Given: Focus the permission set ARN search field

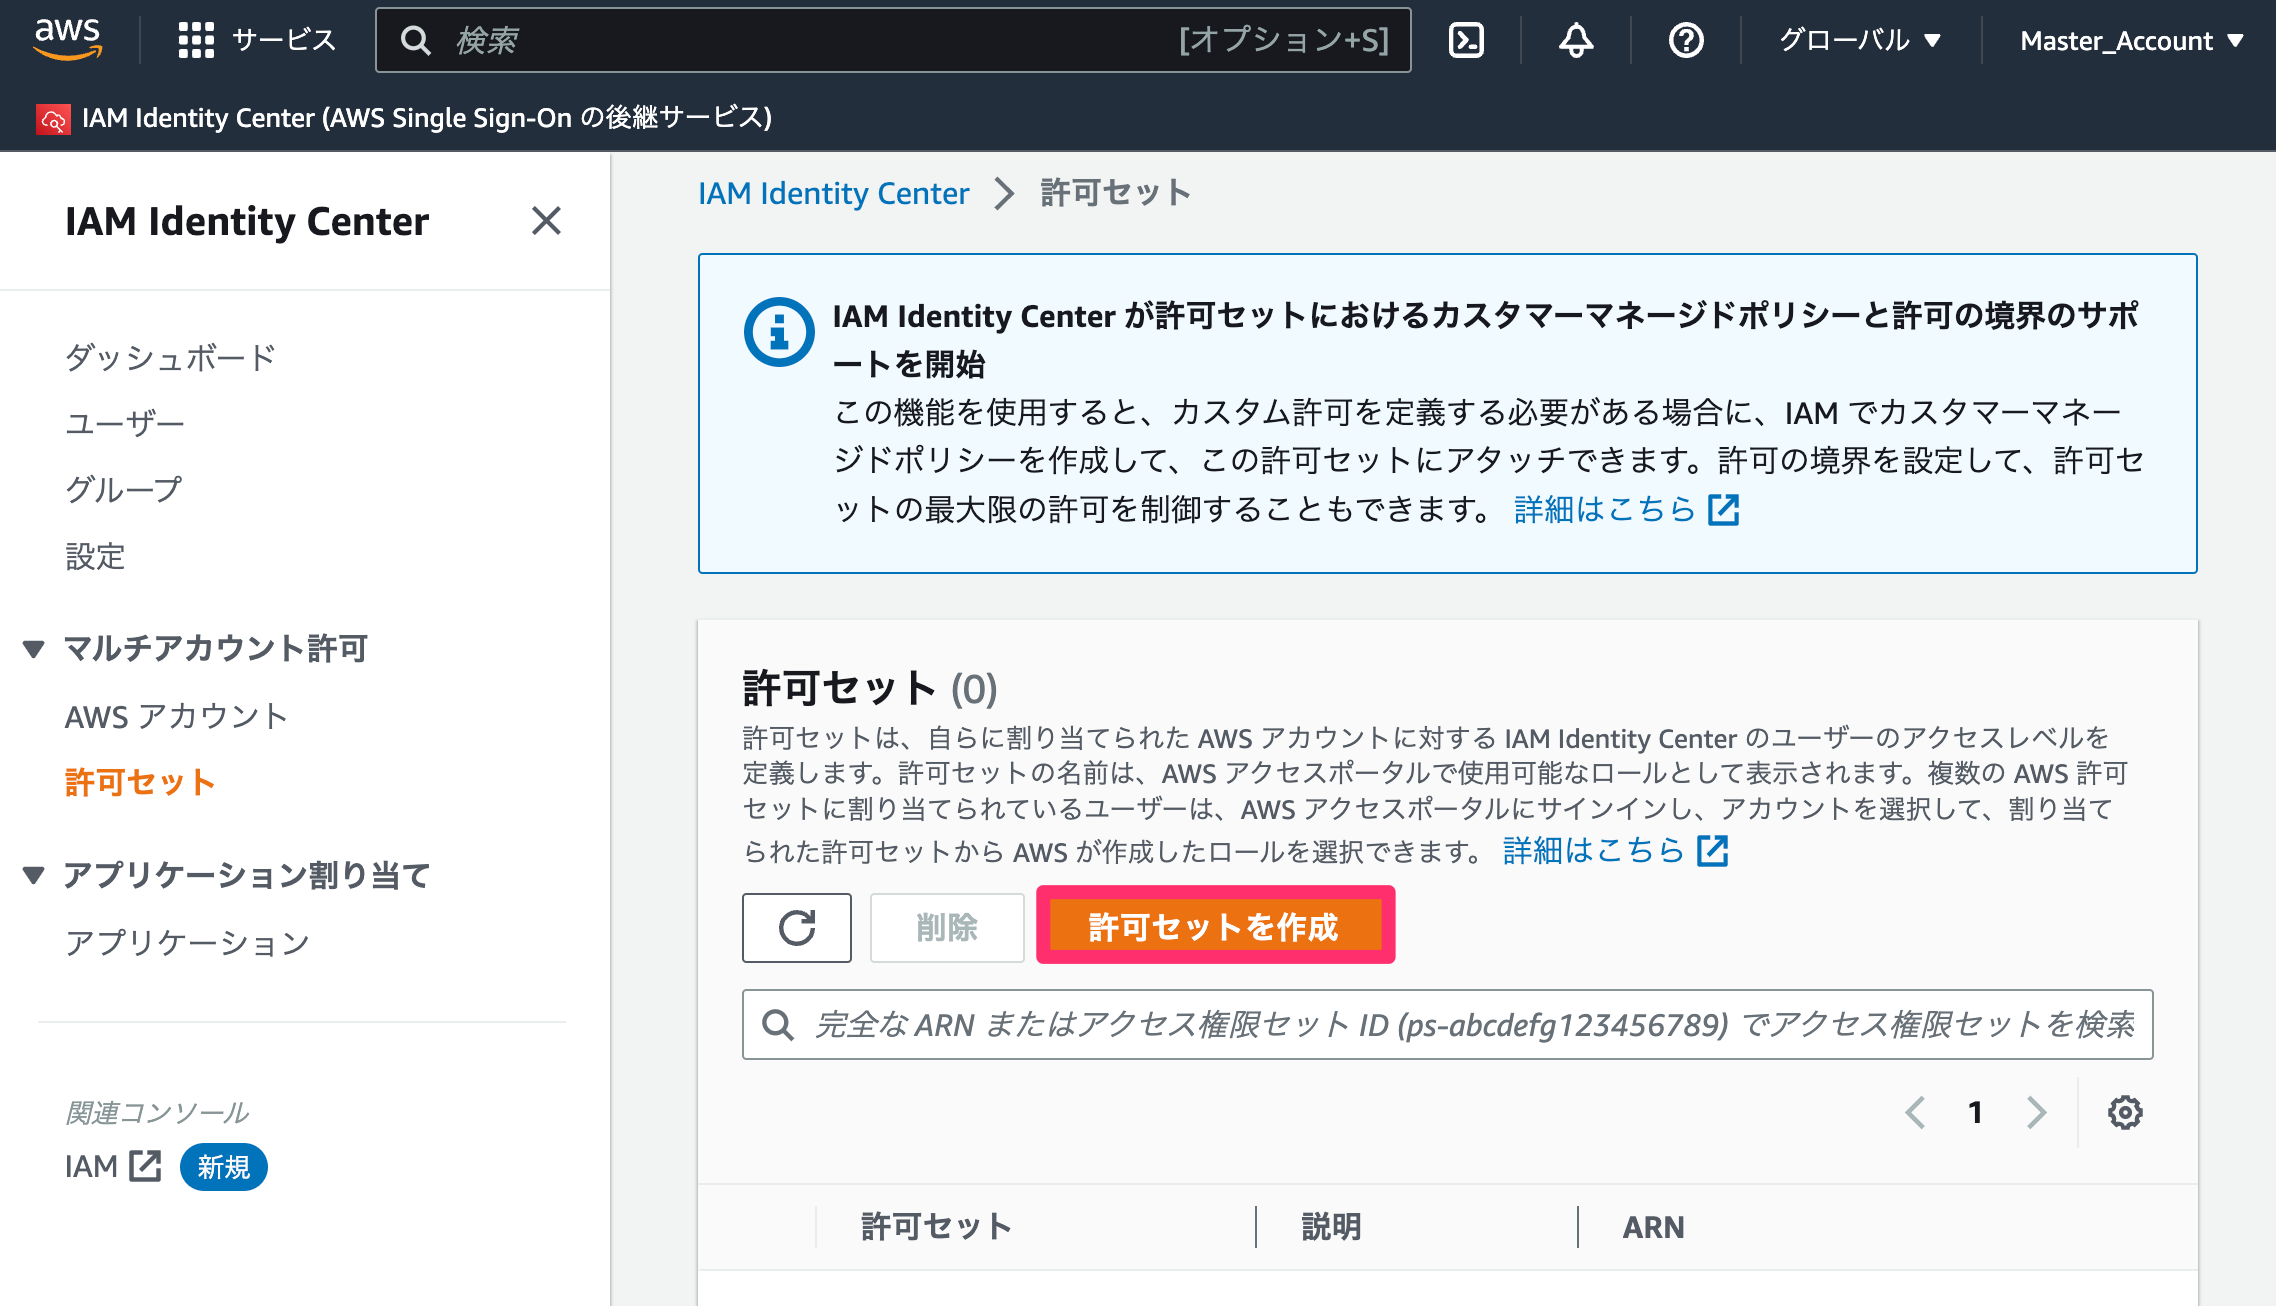Looking at the screenshot, I should [1447, 1024].
